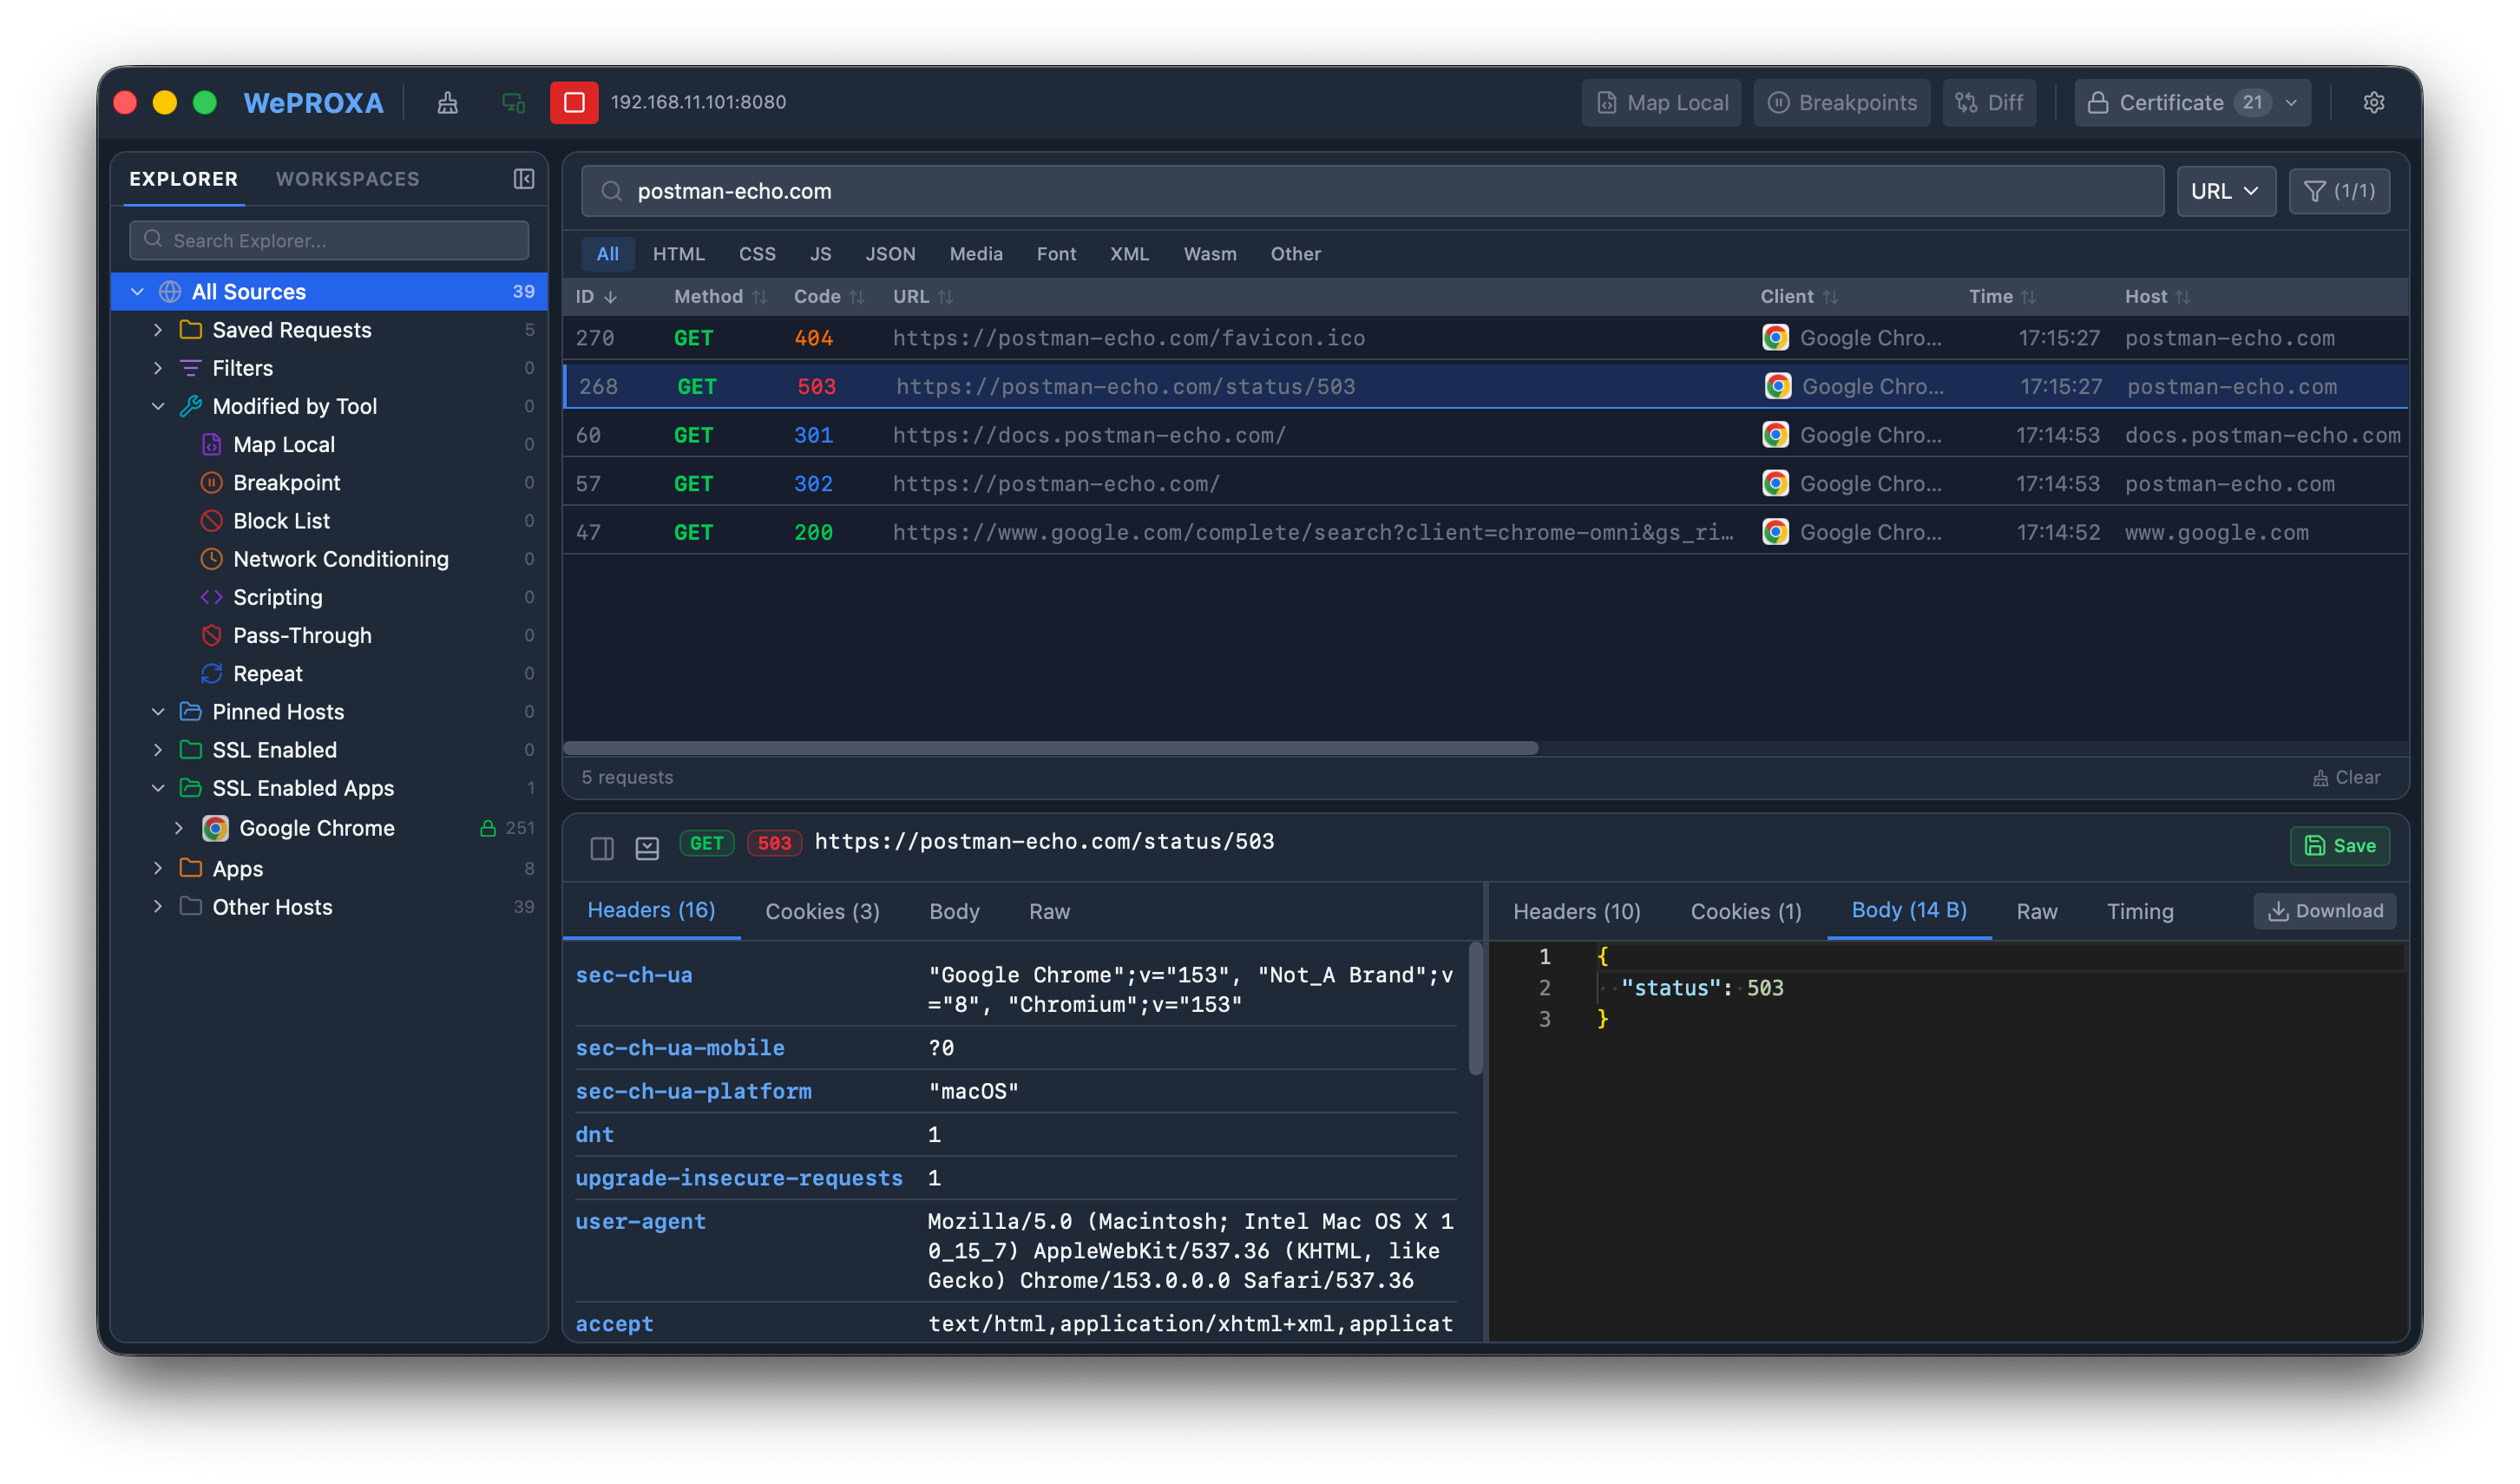Click the Pass-Through shield icon
Screen dimensions: 2520x1484
pyautogui.click(x=211, y=635)
